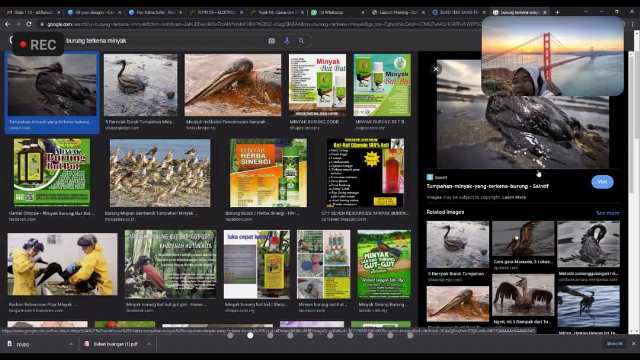Expand options chevron for first downloaded file

(71, 344)
